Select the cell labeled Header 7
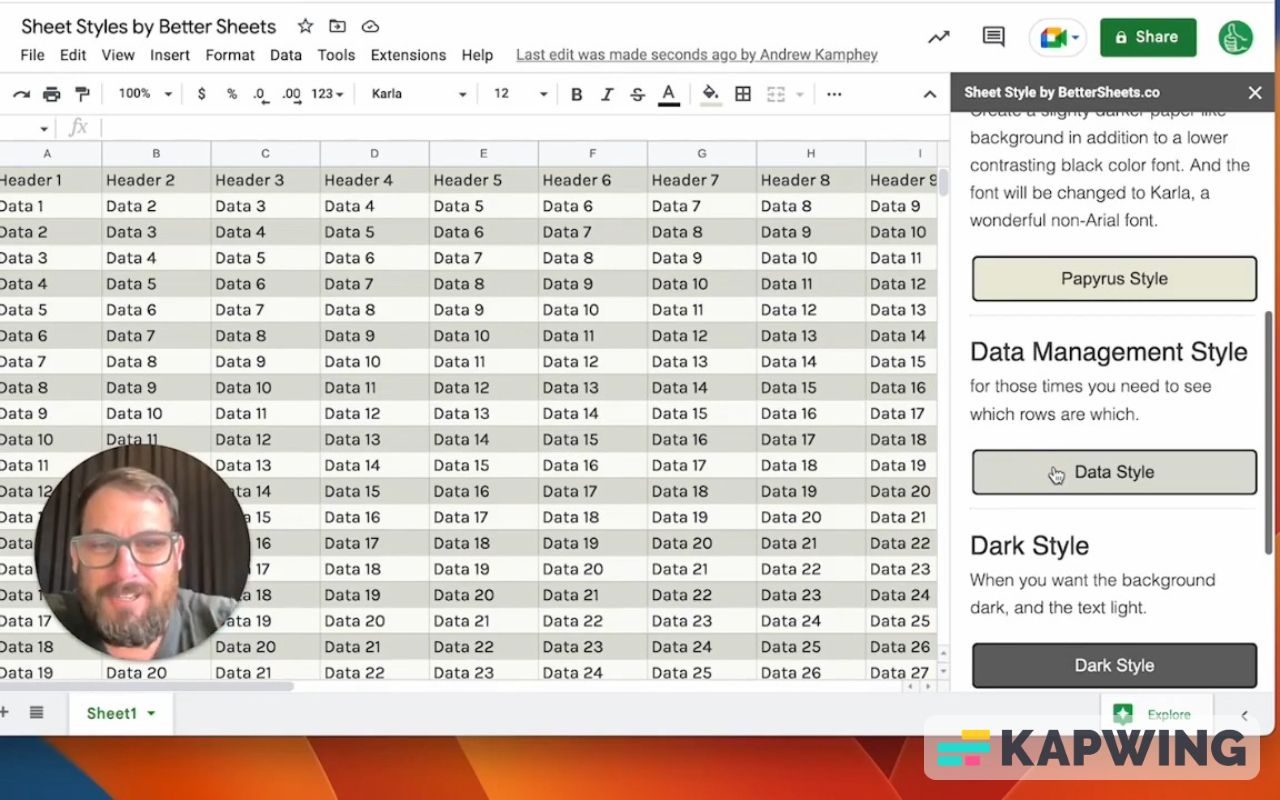Screen dimensions: 1280x800 (701, 180)
